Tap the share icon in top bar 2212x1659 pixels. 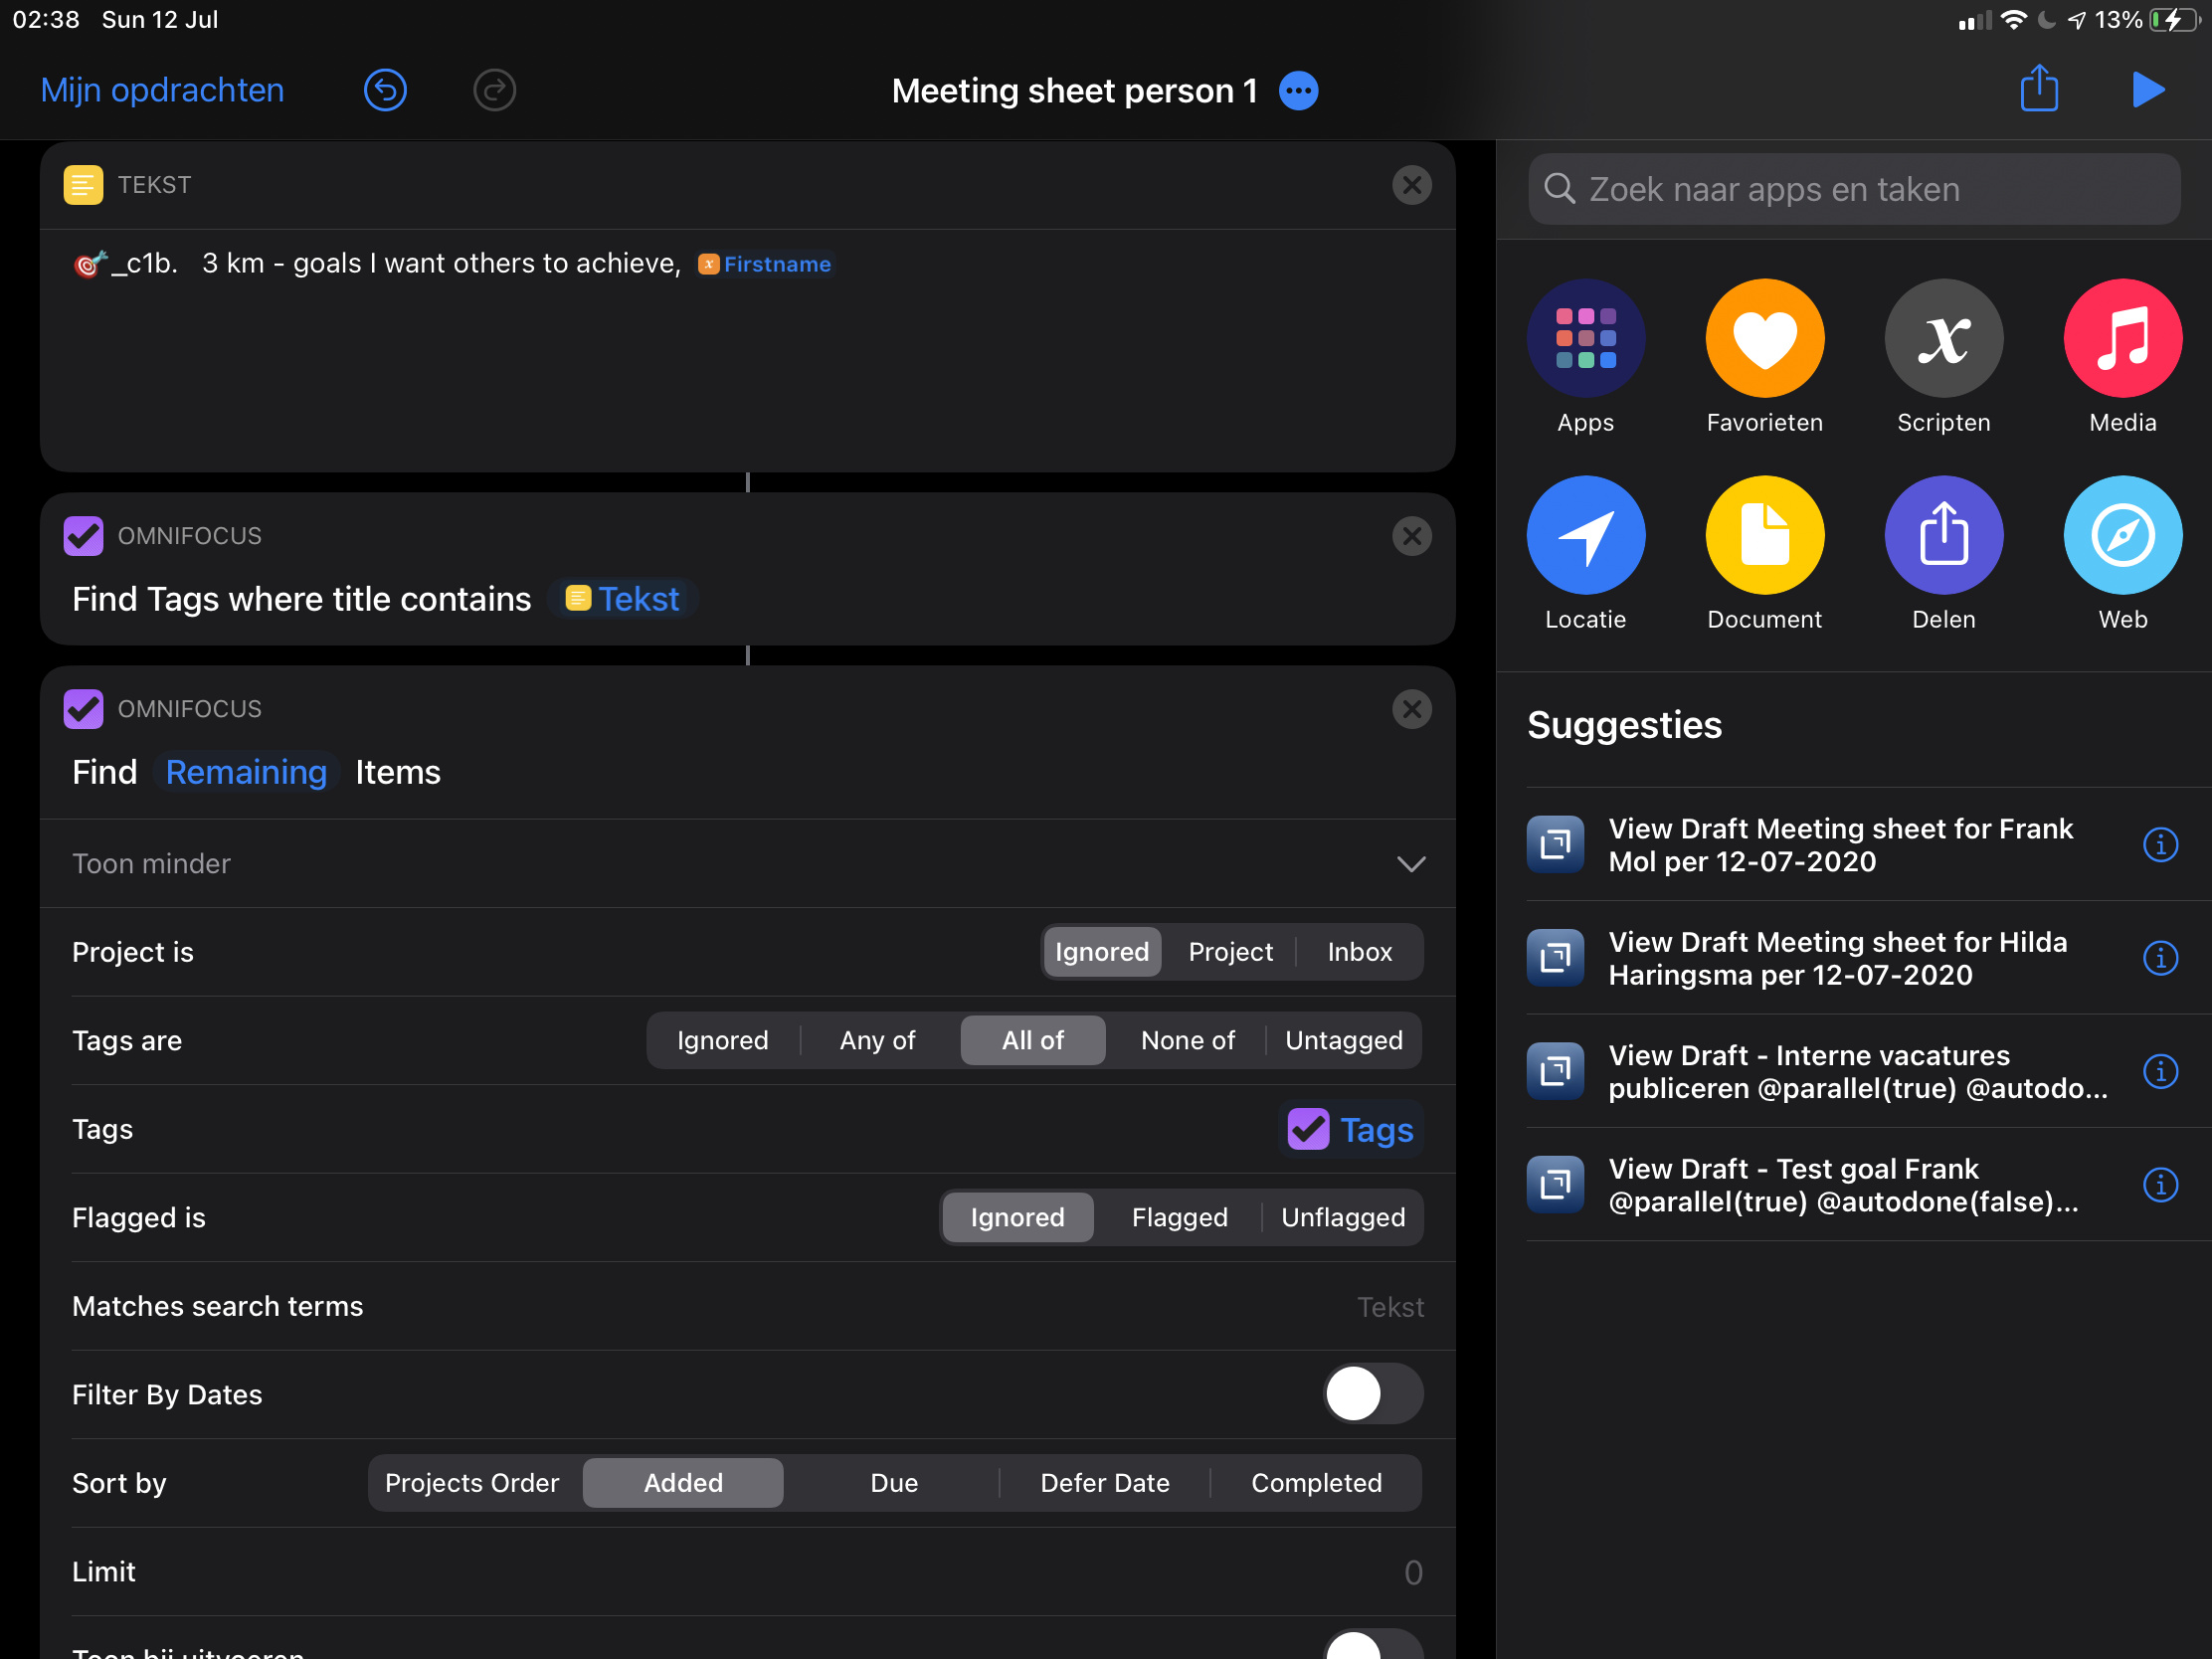[2039, 88]
